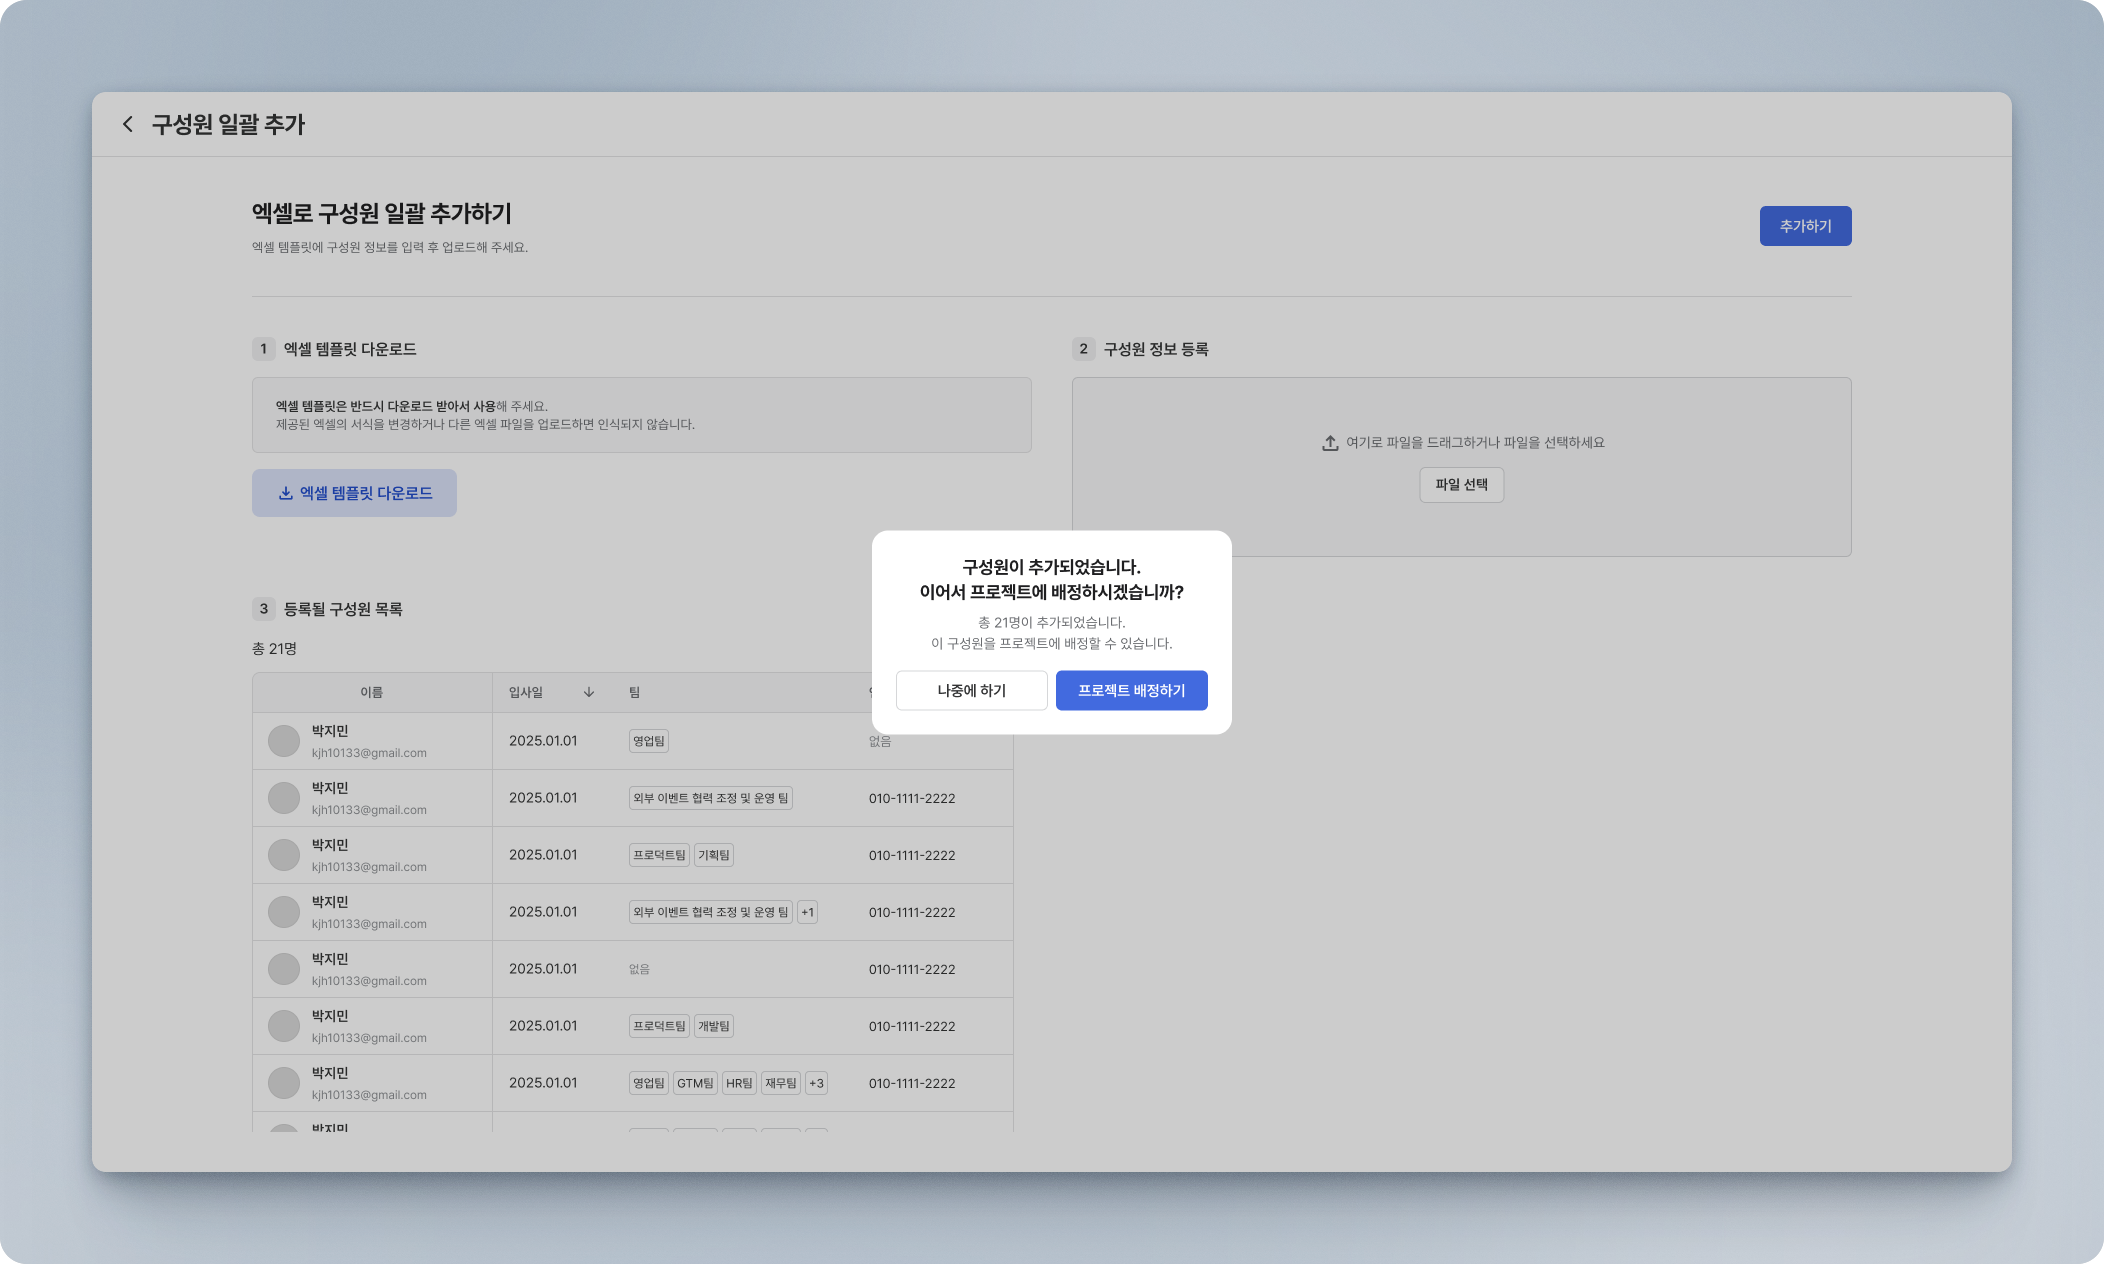Click avatar in row with 기획팀 tag

click(x=284, y=855)
